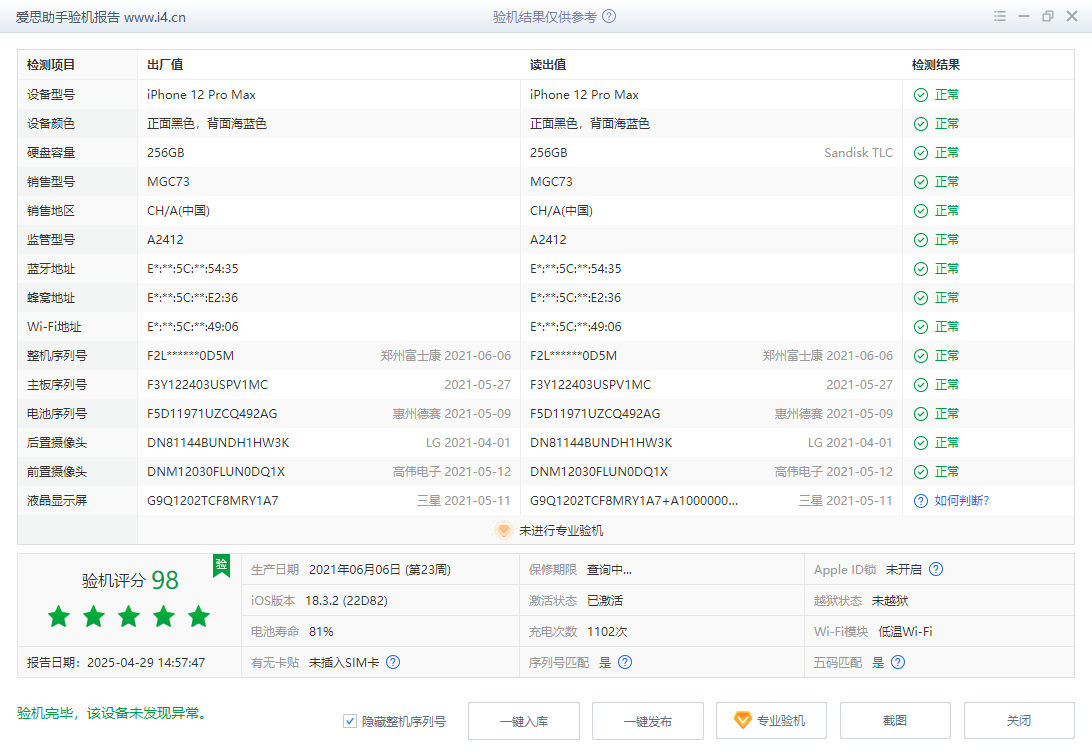1092x756 pixels.
Task: Click check icon in 硬盘容量 row
Action: (921, 152)
